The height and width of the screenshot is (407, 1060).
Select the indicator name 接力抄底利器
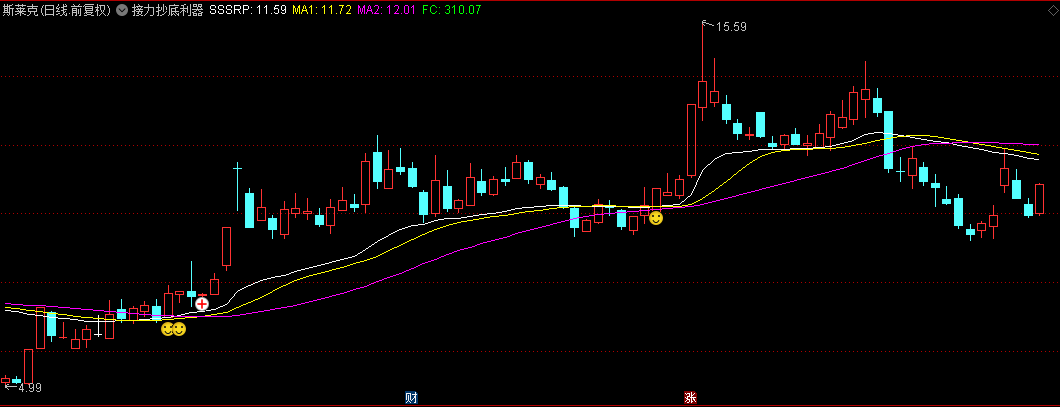(168, 11)
